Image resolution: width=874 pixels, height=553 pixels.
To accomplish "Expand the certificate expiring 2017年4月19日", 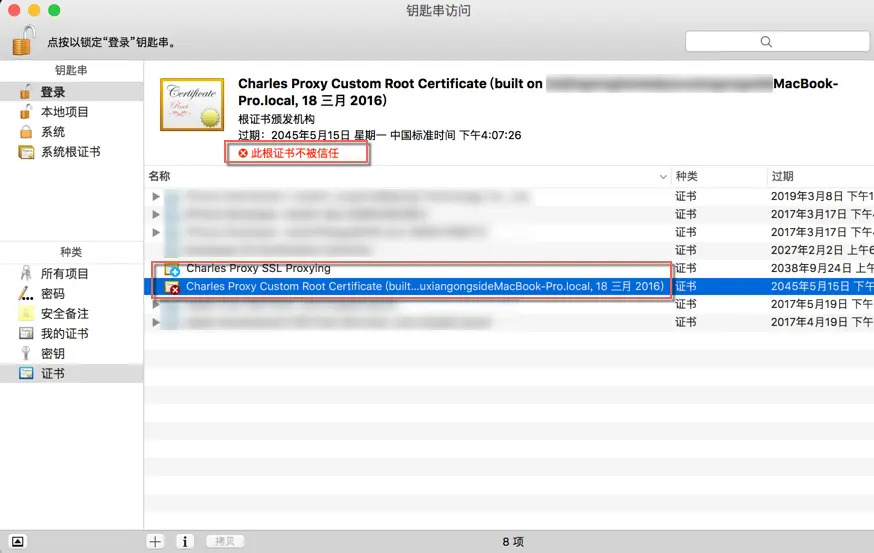I will pos(156,322).
